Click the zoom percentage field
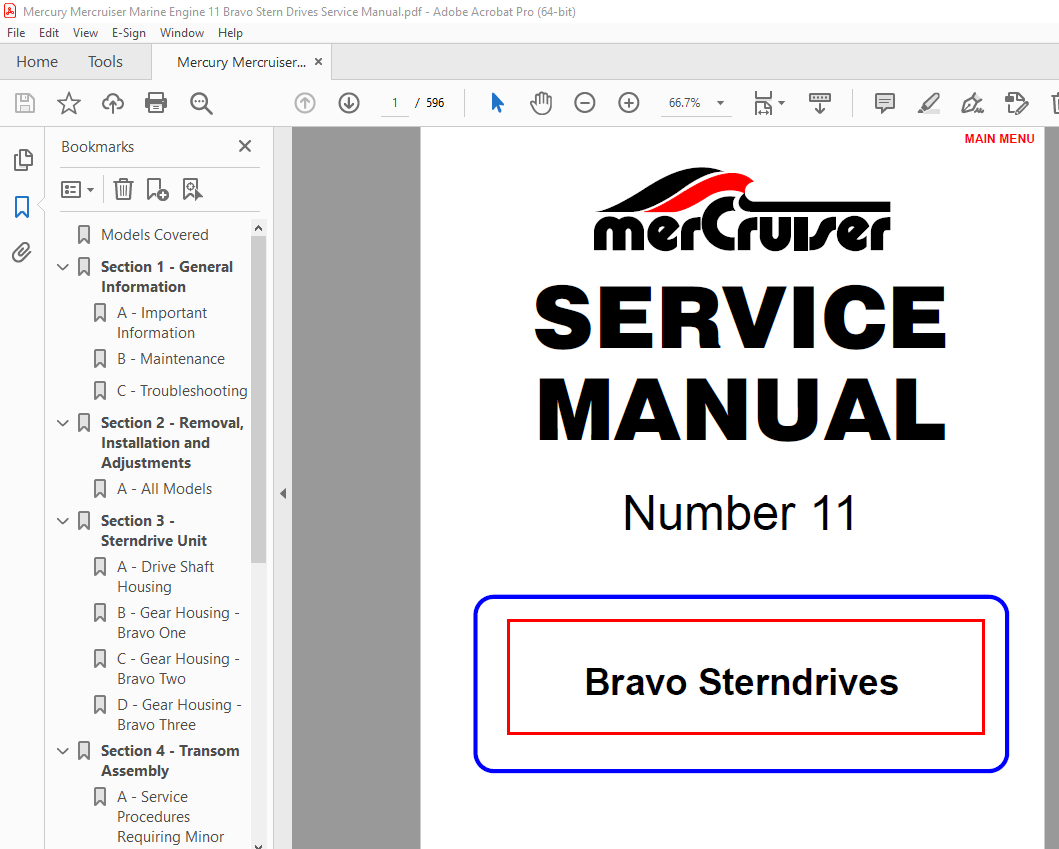The image size is (1059, 849). click(x=684, y=103)
